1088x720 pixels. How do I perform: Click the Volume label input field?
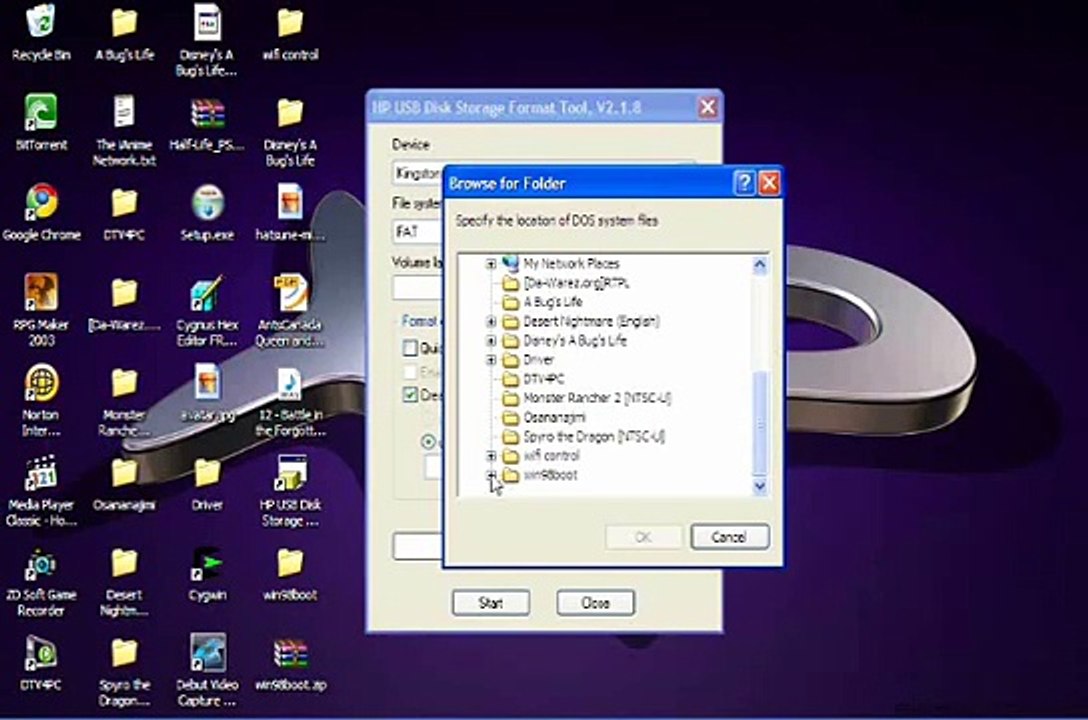tap(417, 287)
